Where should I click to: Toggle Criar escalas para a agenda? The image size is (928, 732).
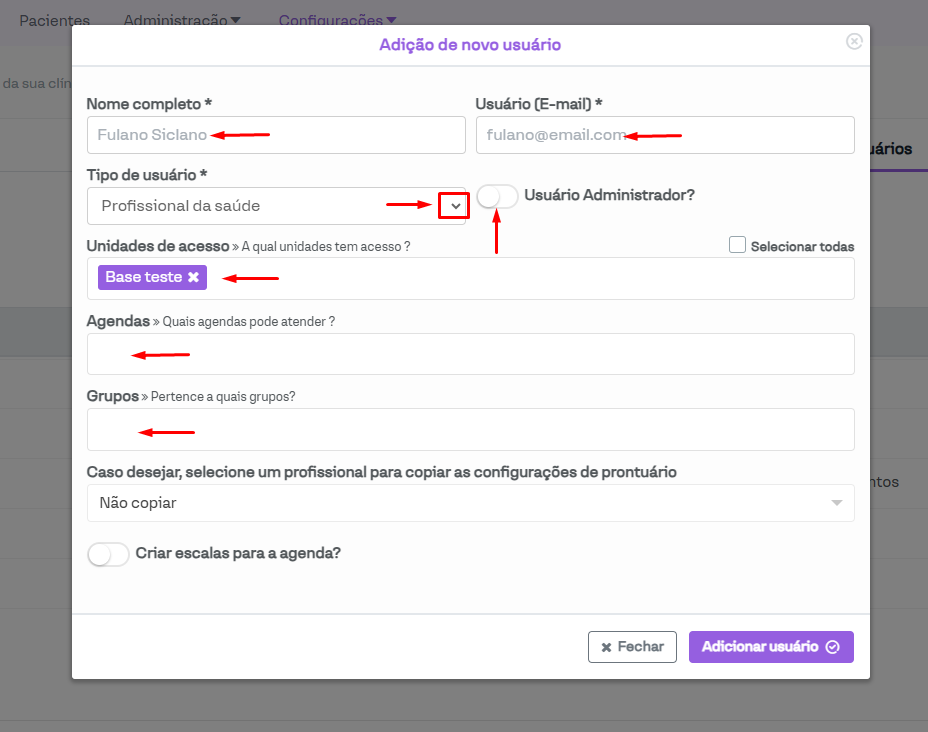(109, 553)
